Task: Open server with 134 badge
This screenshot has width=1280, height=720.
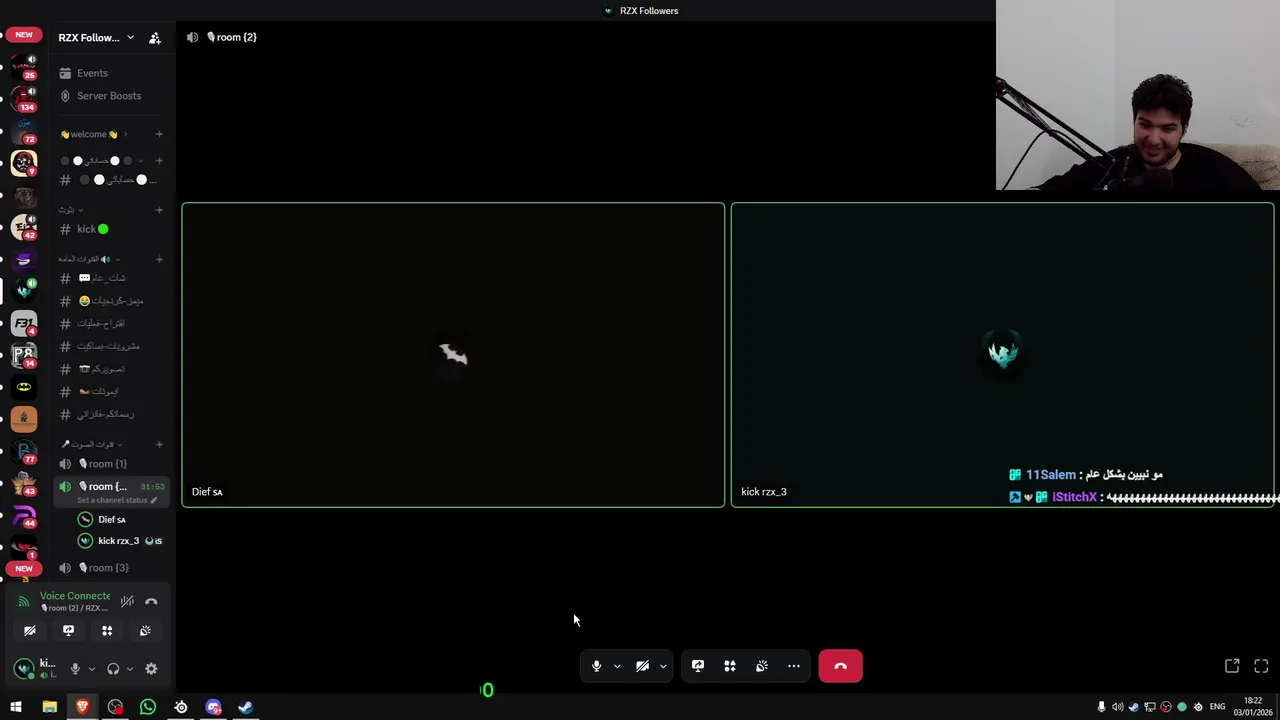Action: [24, 98]
